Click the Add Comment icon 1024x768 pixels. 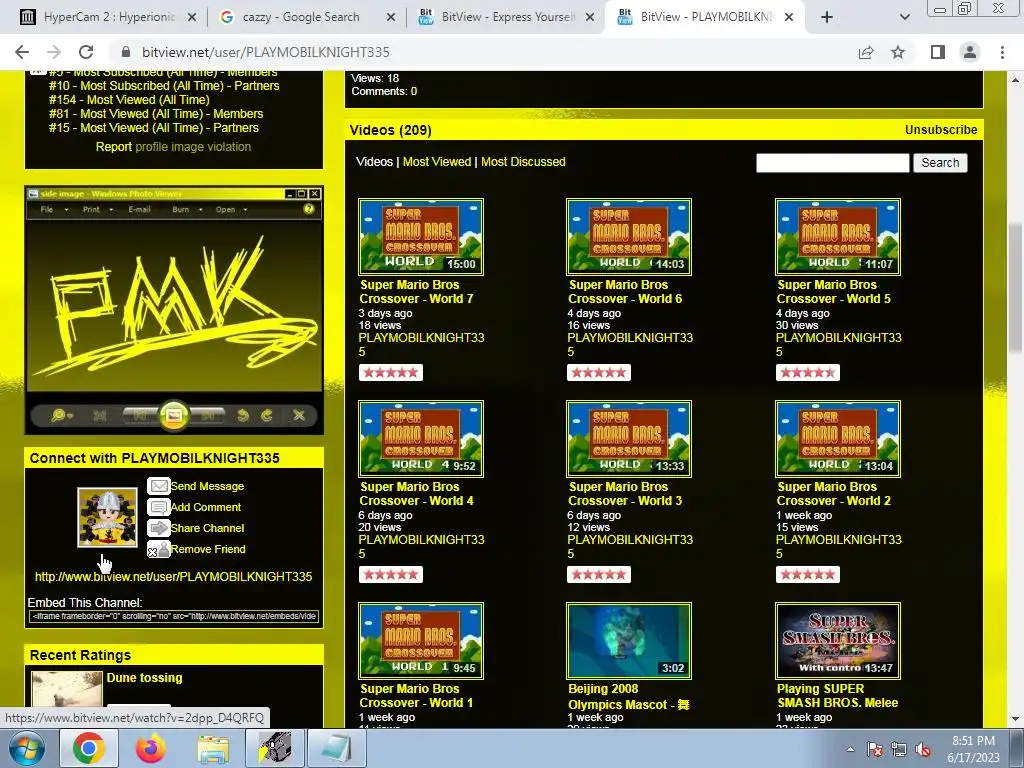point(159,507)
